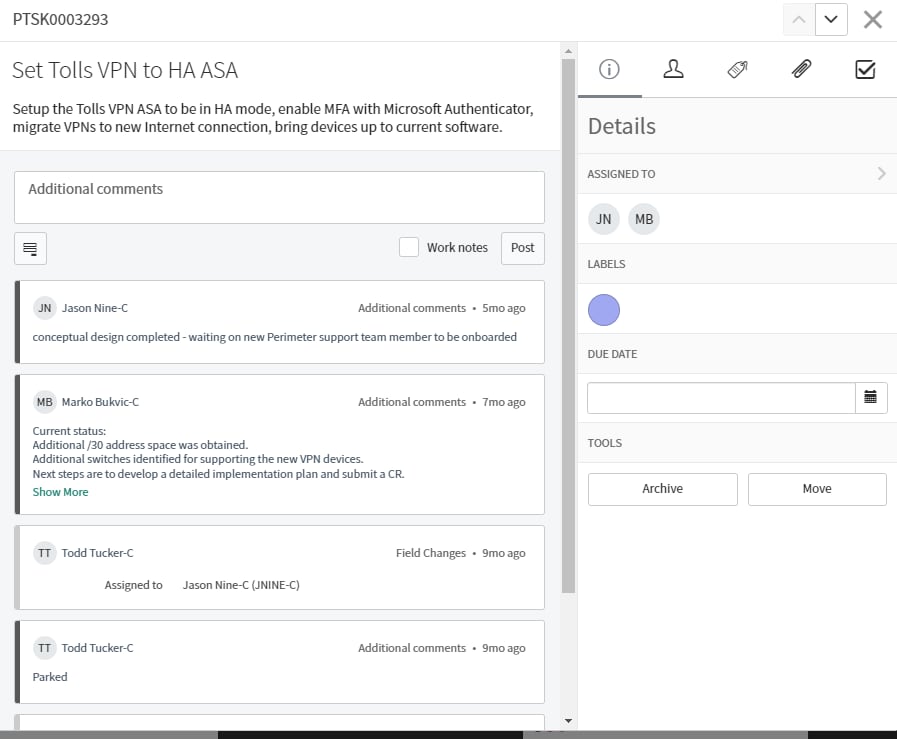Enable the Work notes checkbox
The width and height of the screenshot is (897, 739).
tap(408, 248)
